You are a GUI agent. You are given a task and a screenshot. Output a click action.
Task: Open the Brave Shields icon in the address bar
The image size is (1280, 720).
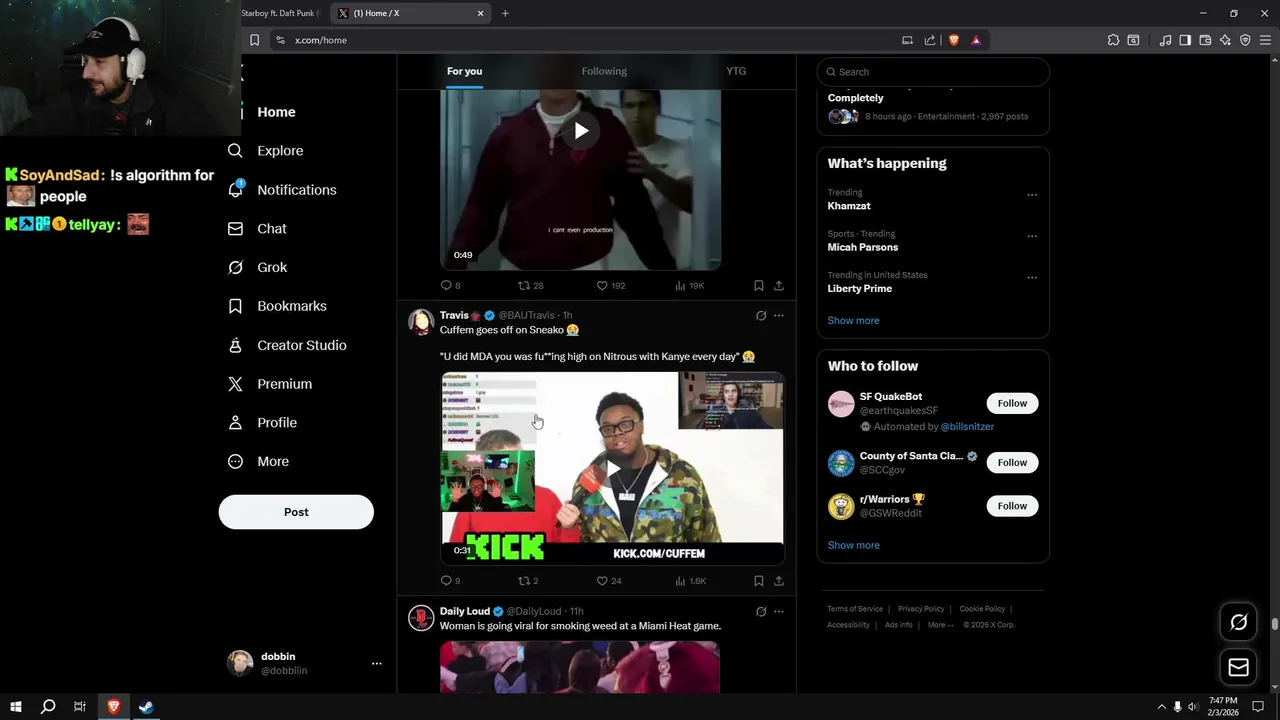[x=954, y=40]
